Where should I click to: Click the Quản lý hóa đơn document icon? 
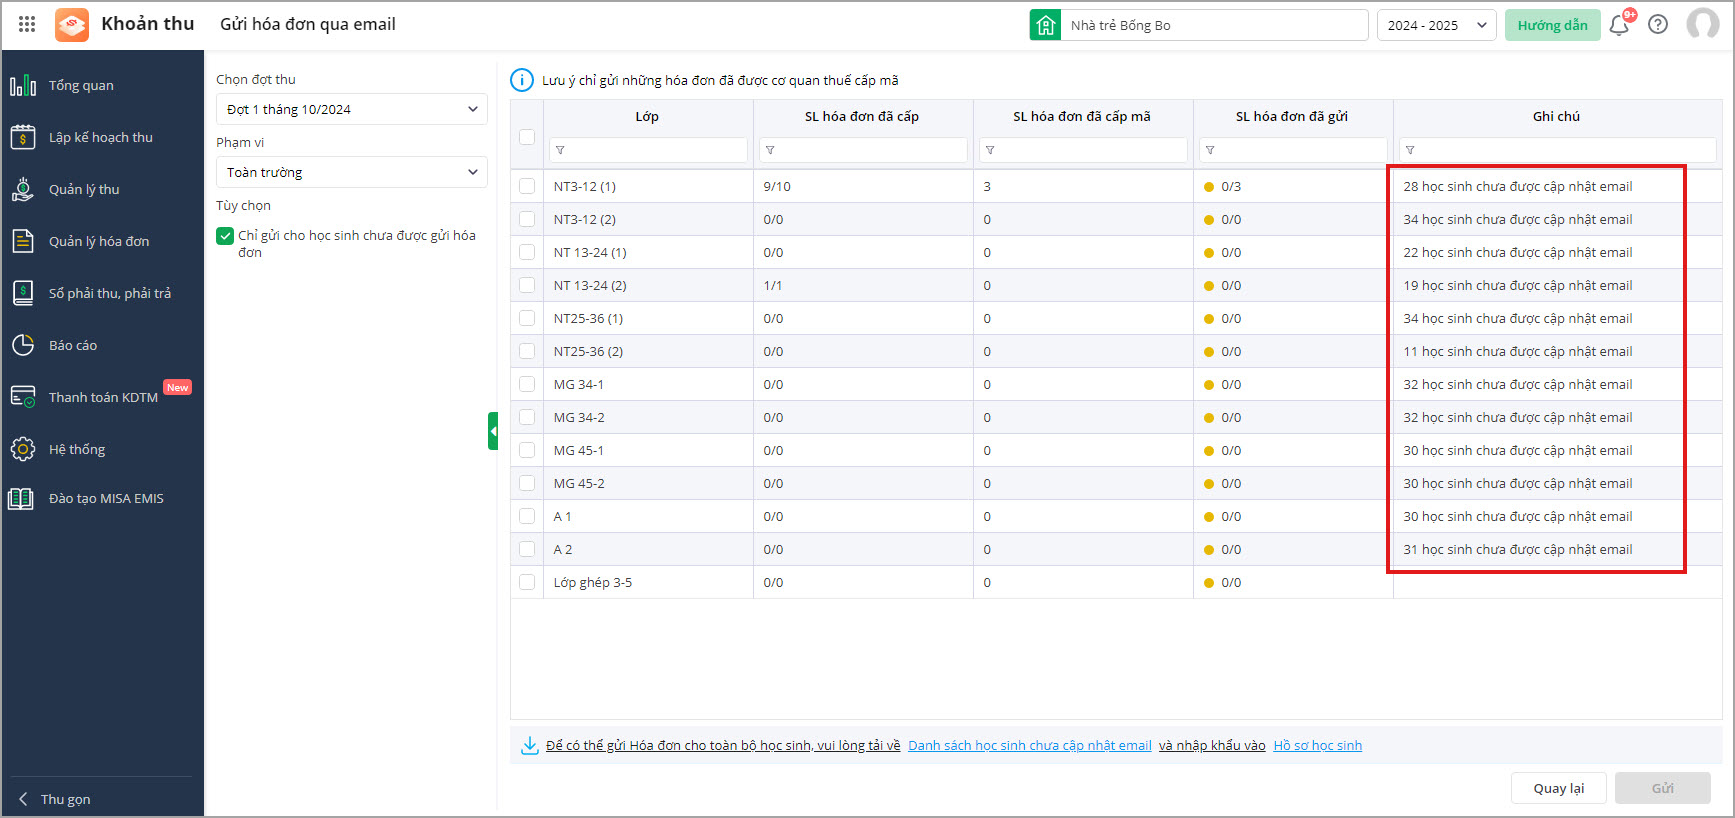[x=22, y=241]
